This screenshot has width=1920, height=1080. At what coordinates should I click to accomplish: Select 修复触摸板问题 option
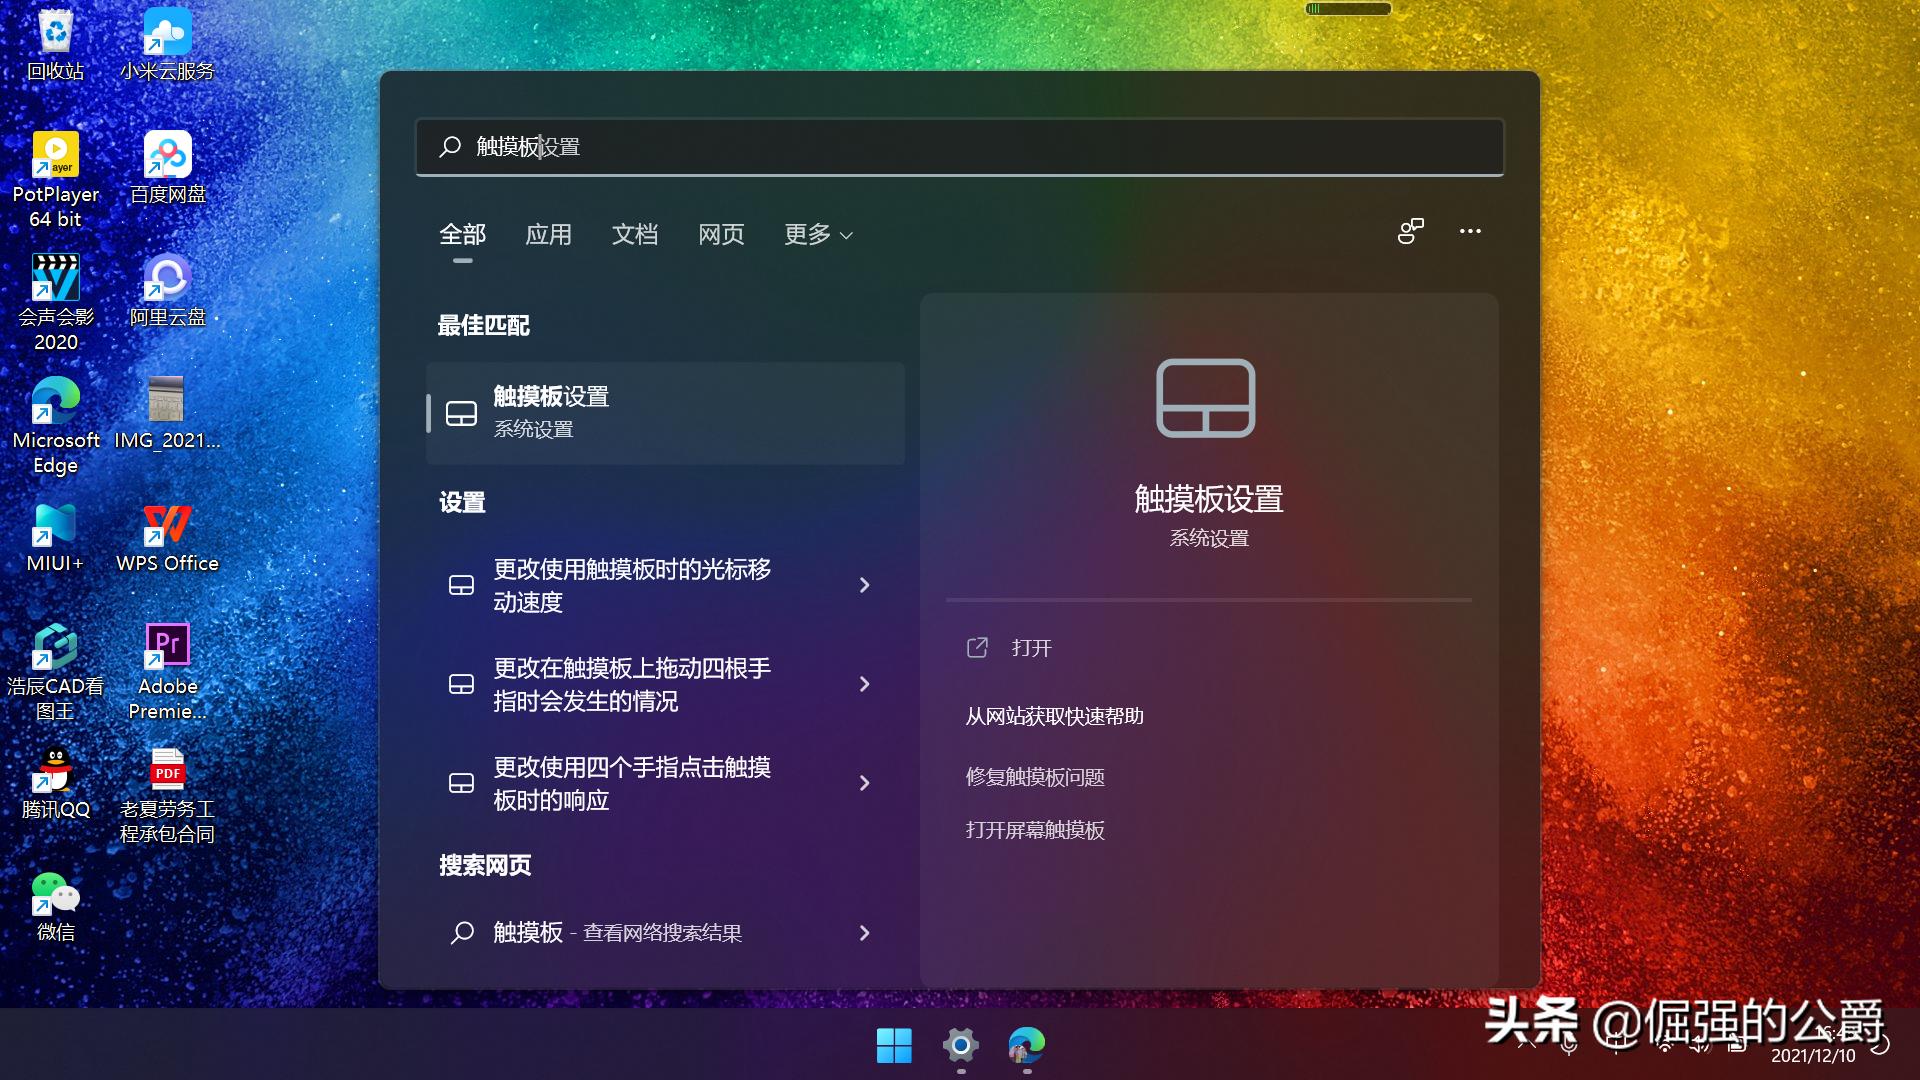(x=1034, y=777)
